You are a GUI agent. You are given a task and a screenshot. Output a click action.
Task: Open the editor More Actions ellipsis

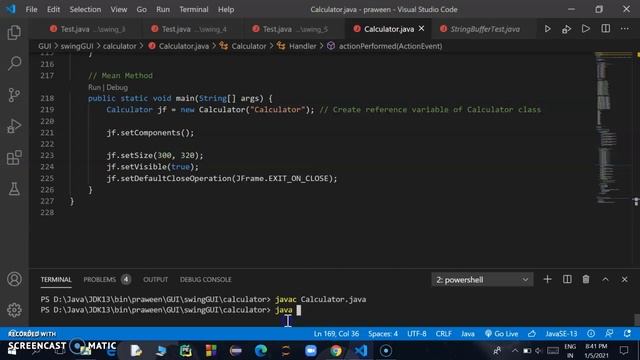(x=625, y=29)
